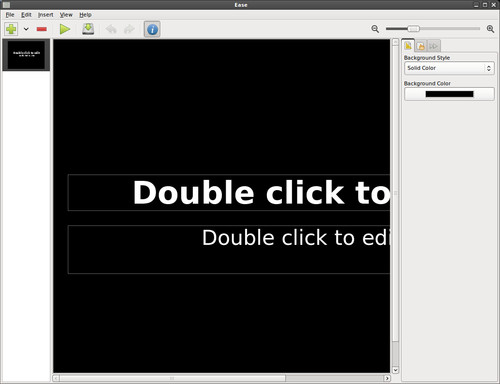Start the presentation with the green play icon
Screen dimensions: 500x384
point(65,29)
